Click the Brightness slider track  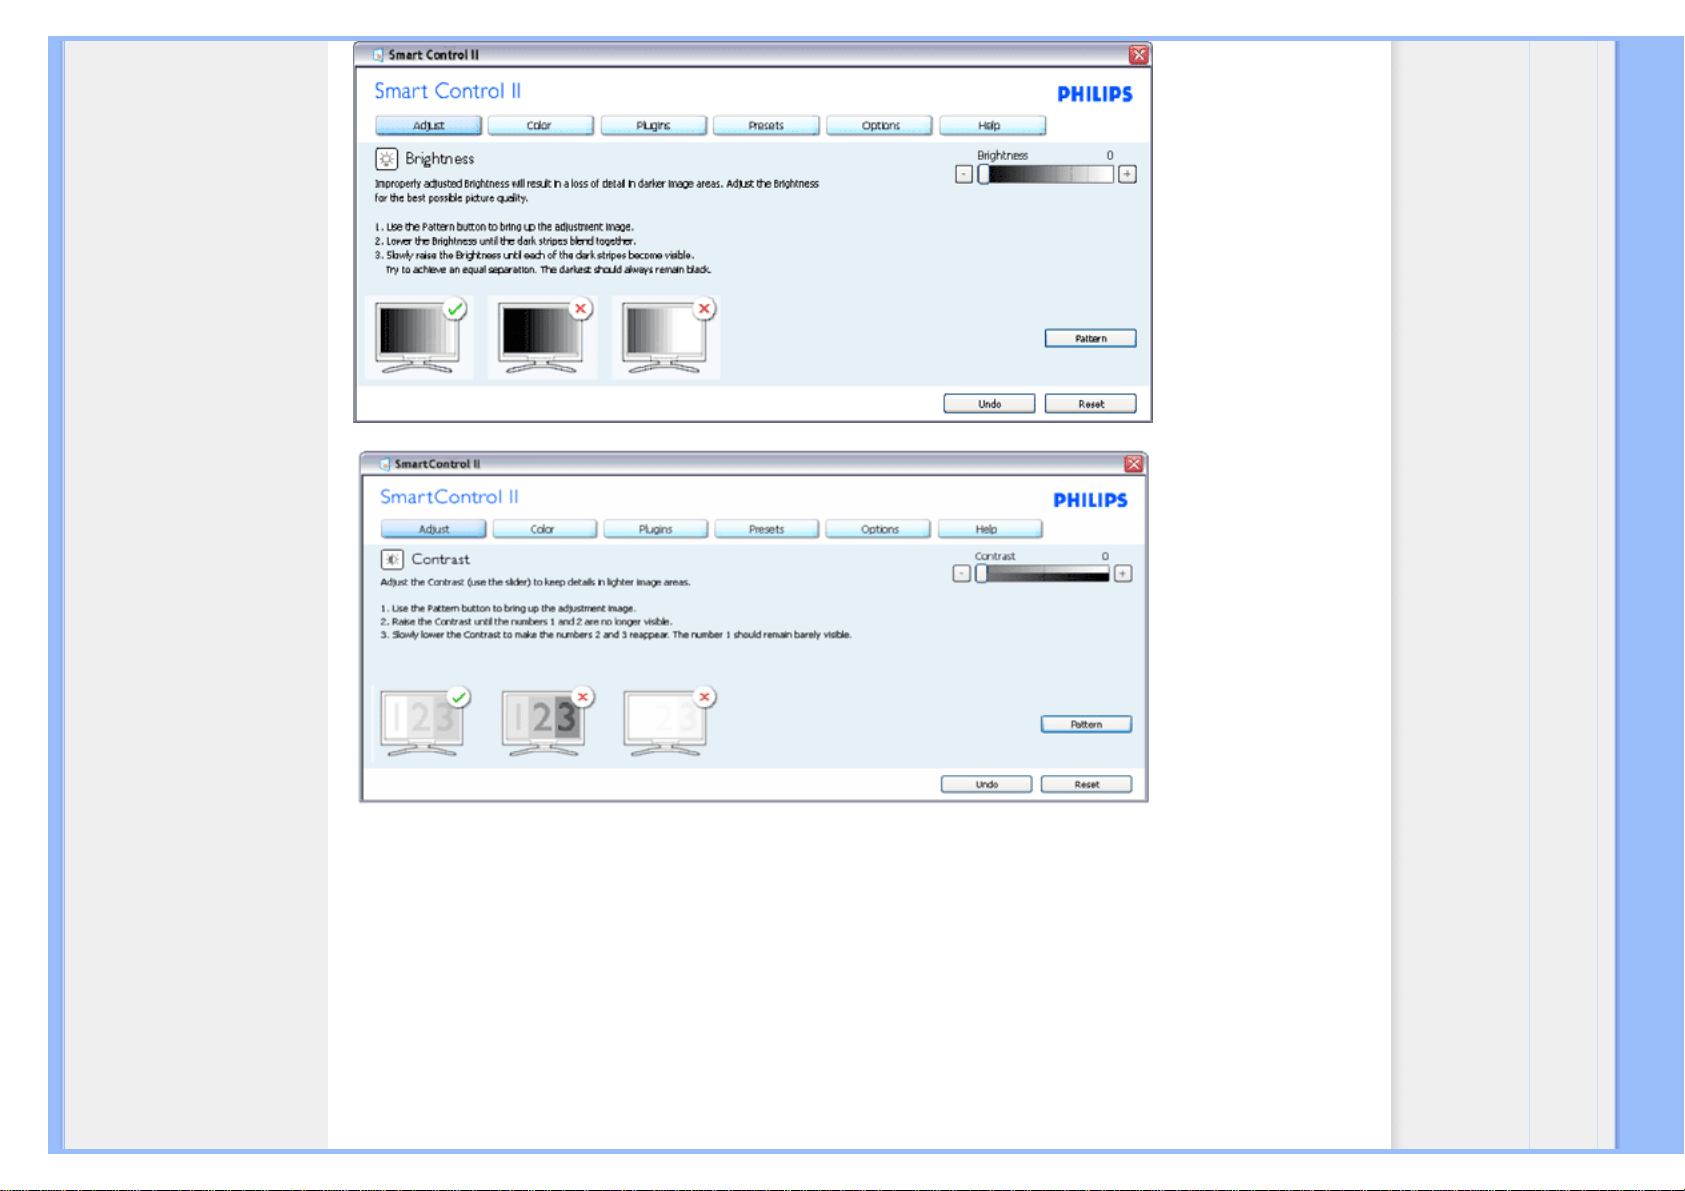(1046, 174)
